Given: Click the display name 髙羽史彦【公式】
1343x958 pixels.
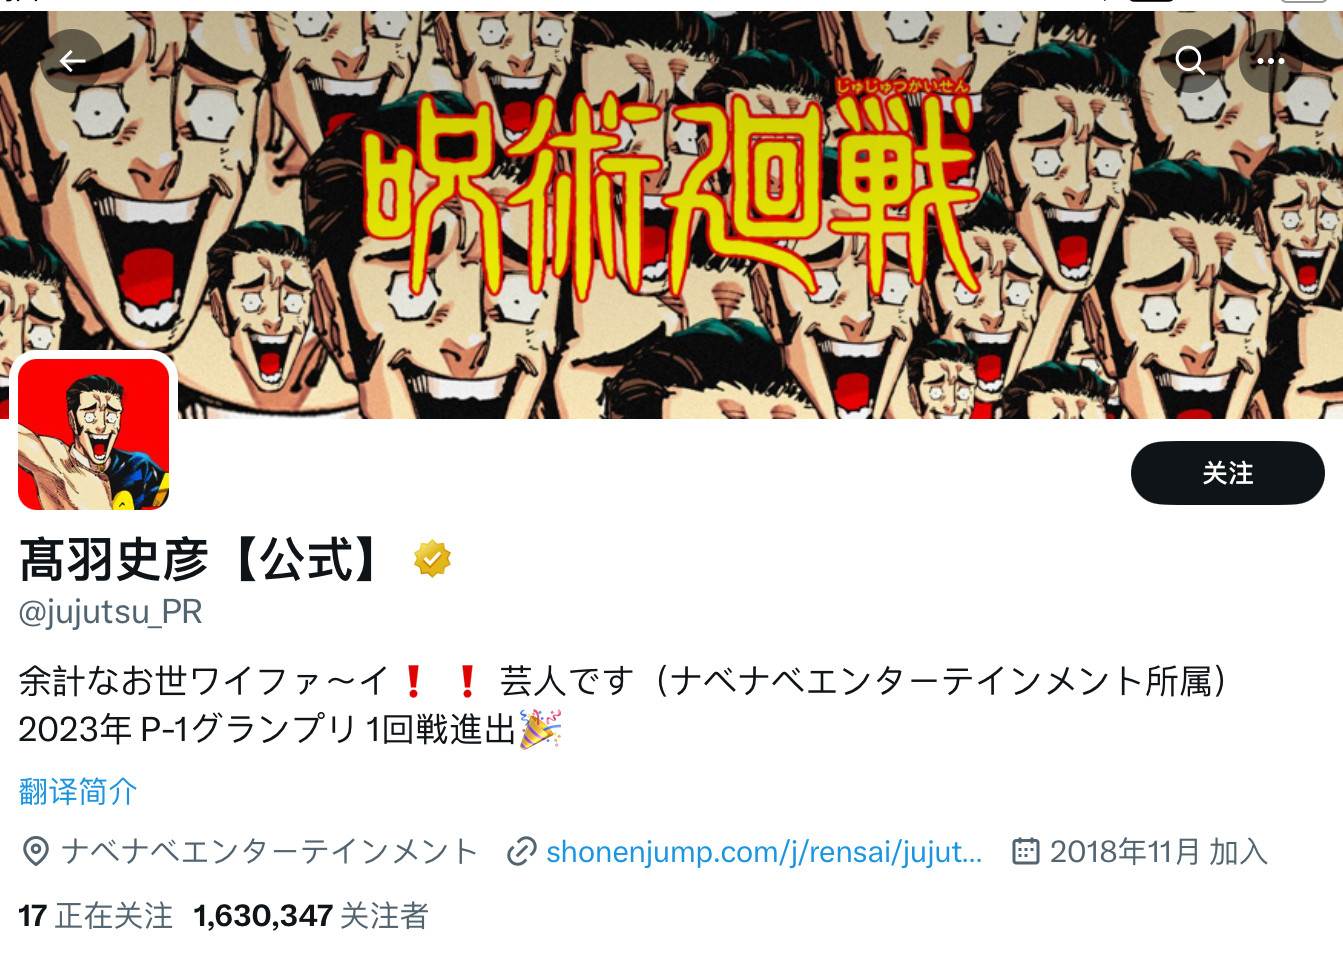Looking at the screenshot, I should 200,559.
